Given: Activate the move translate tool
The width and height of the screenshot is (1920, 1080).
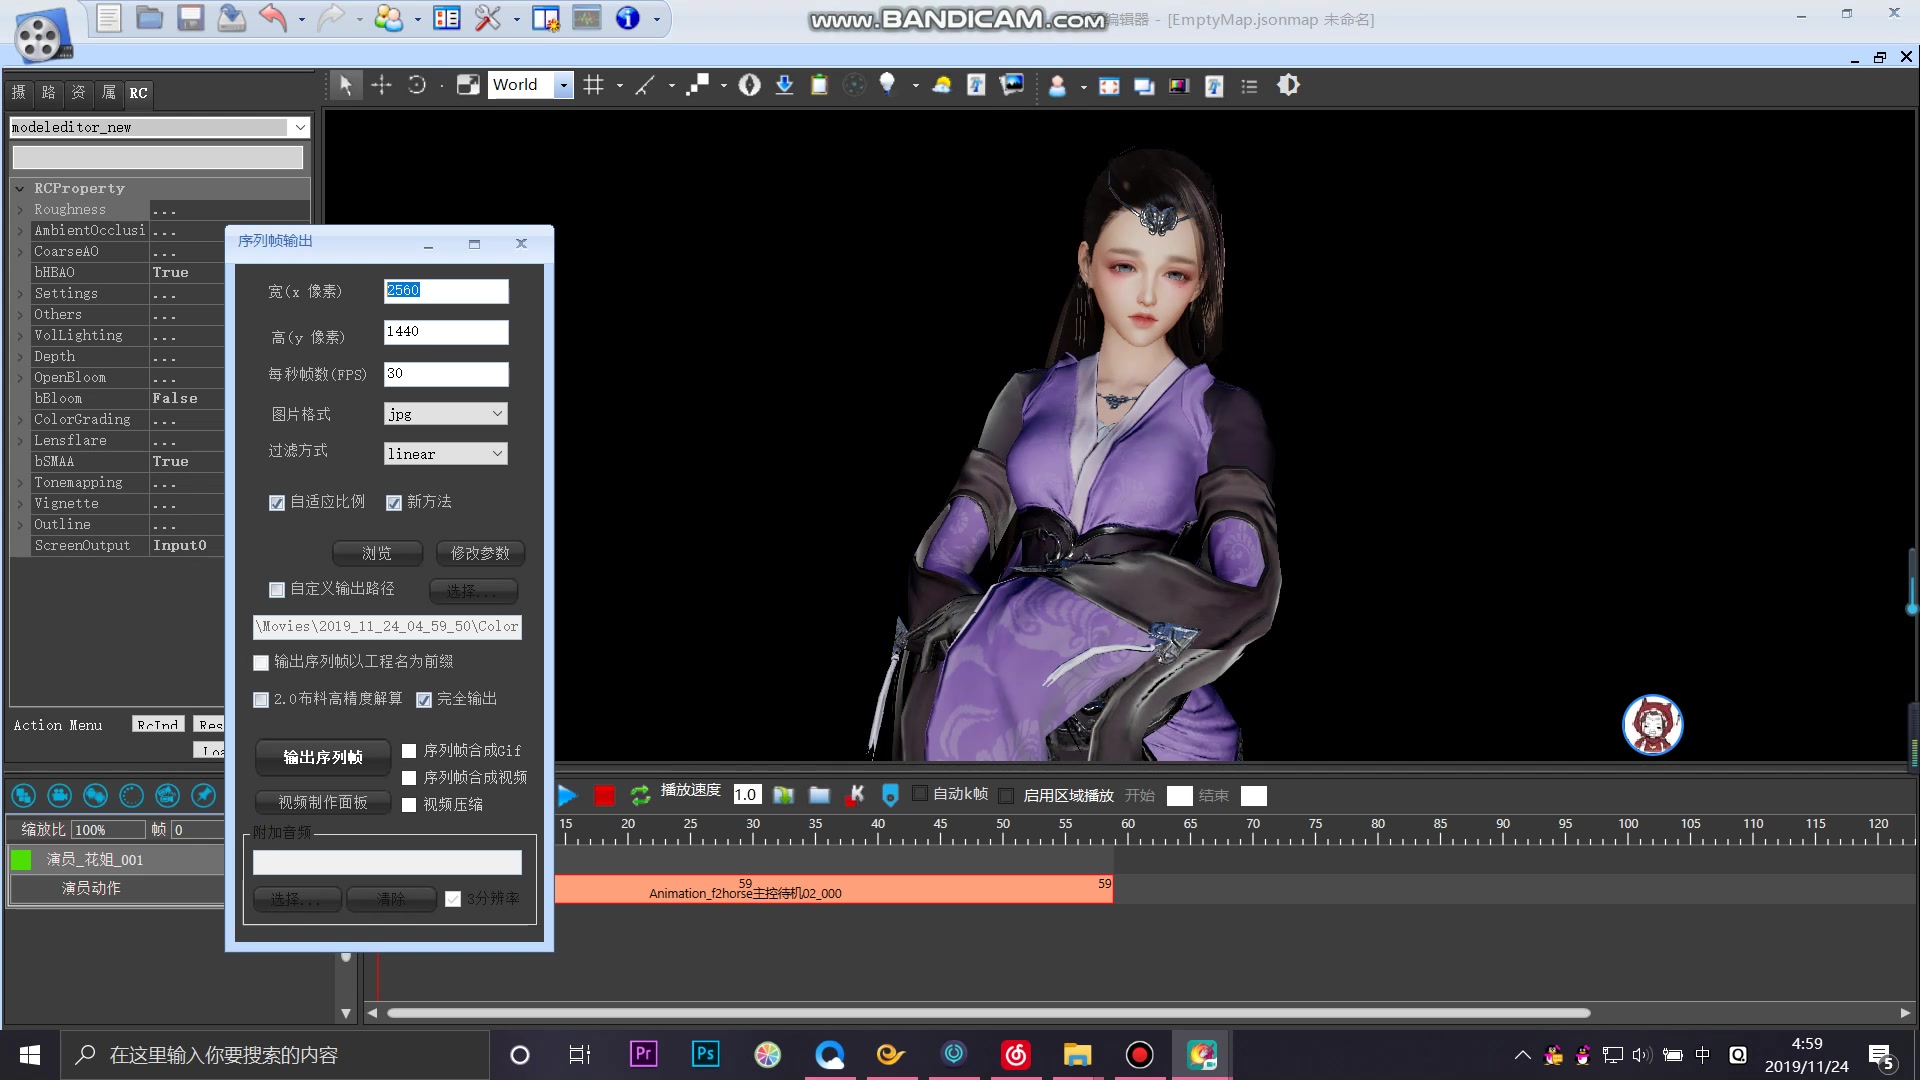Looking at the screenshot, I should pyautogui.click(x=381, y=85).
